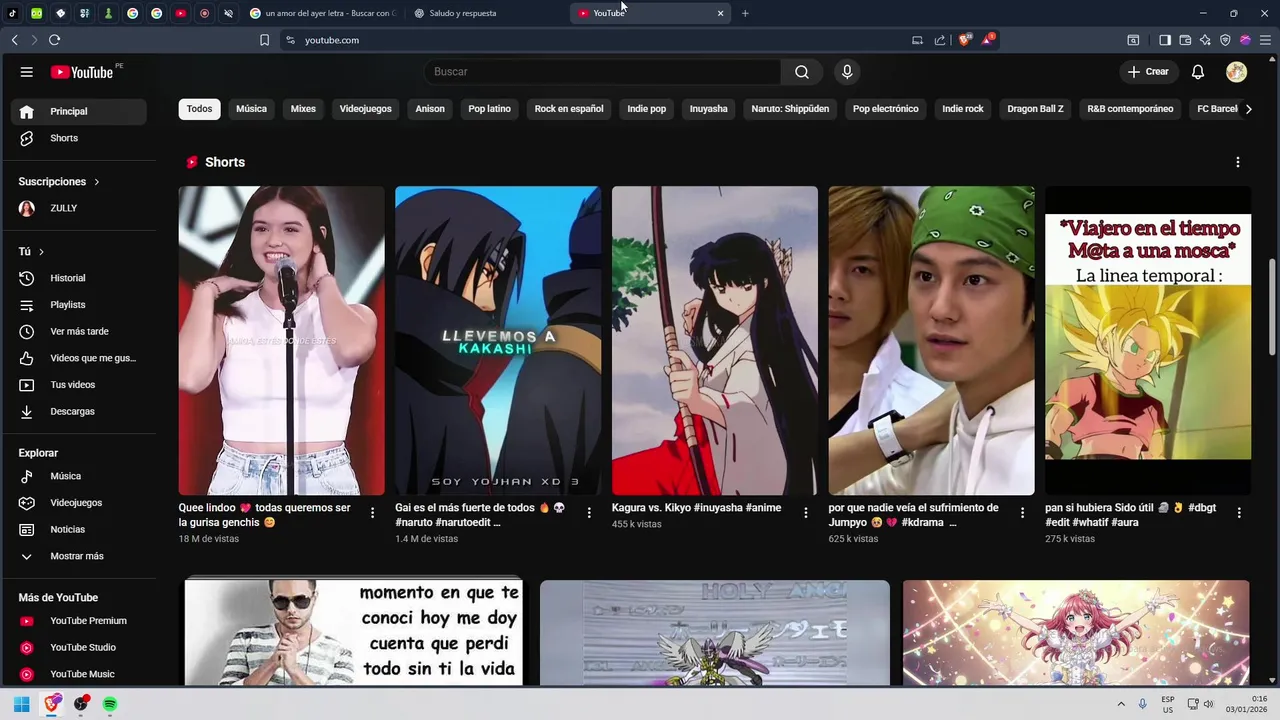The width and height of the screenshot is (1280, 720).
Task: Open YouTube Premium link
Action: pyautogui.click(x=78, y=621)
